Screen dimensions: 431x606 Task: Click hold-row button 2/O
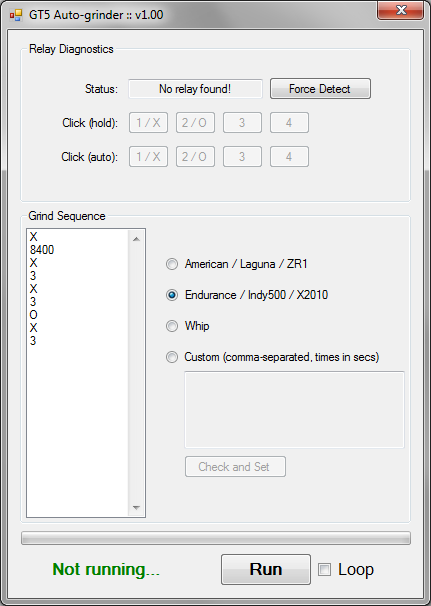pos(195,123)
